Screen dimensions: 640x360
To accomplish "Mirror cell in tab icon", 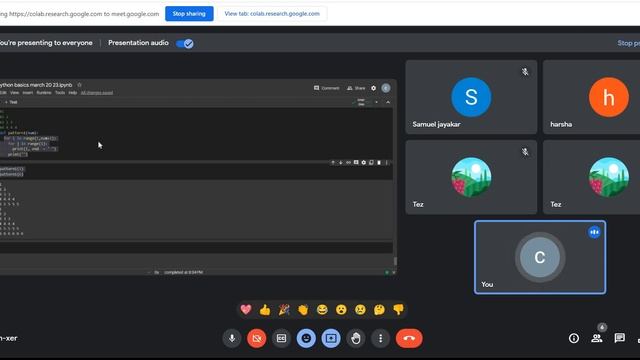I will click(371, 163).
